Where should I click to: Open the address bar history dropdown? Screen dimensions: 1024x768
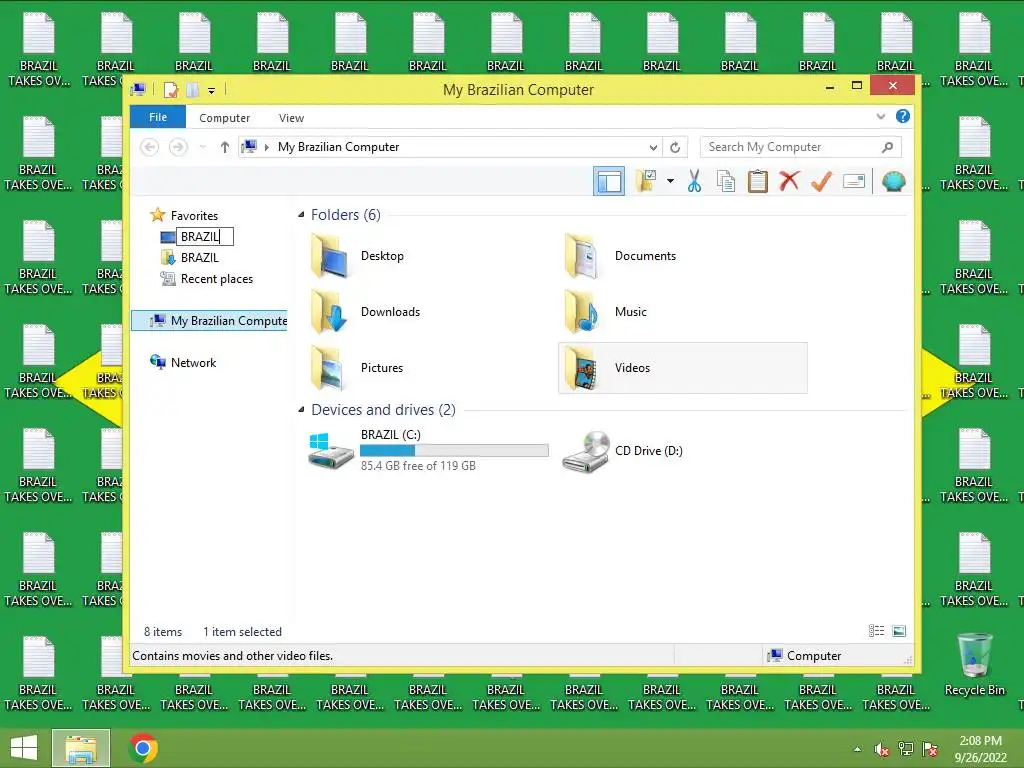coord(653,147)
